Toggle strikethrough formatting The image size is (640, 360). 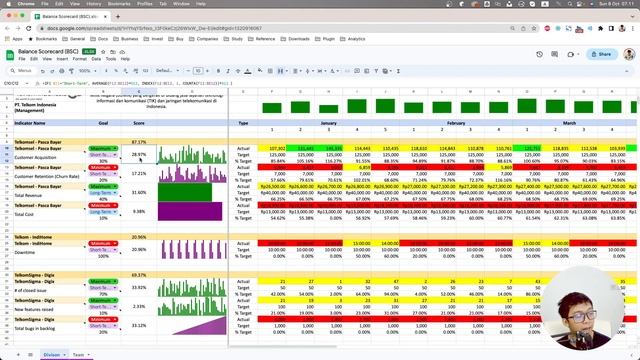(238, 71)
